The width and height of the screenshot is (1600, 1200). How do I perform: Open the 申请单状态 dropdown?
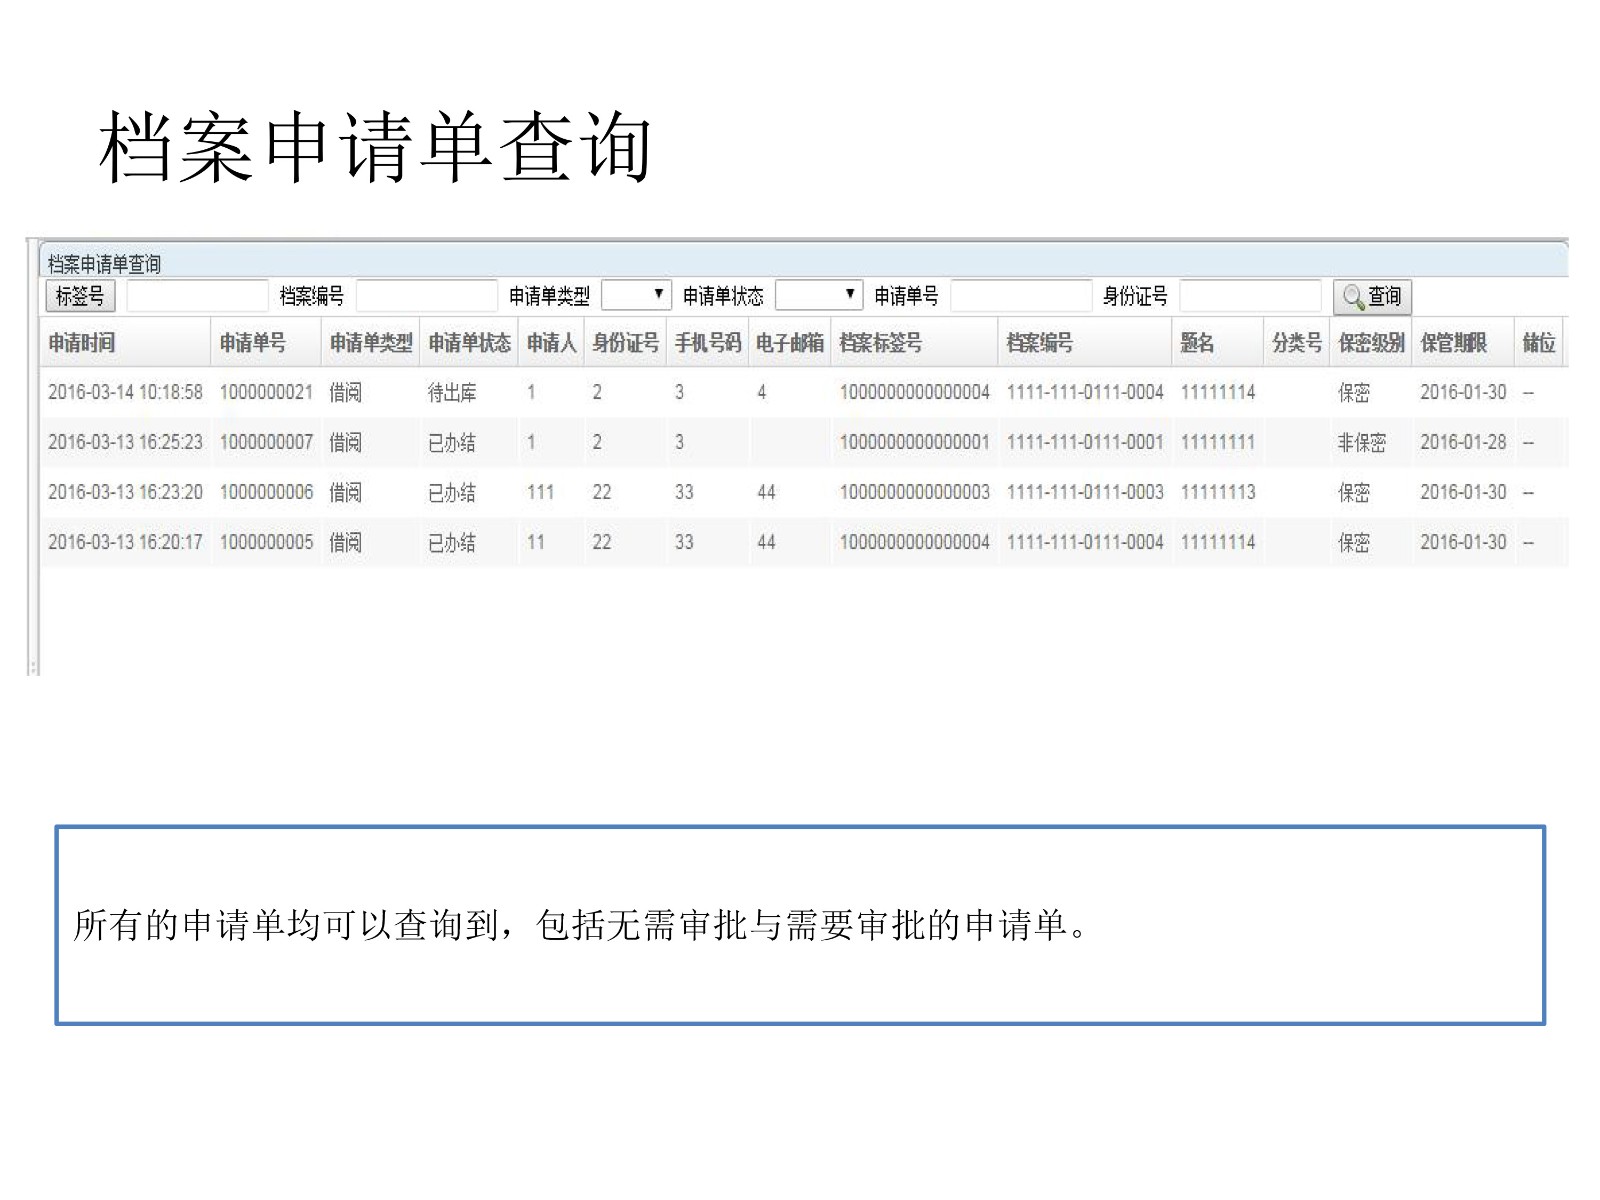pos(819,295)
